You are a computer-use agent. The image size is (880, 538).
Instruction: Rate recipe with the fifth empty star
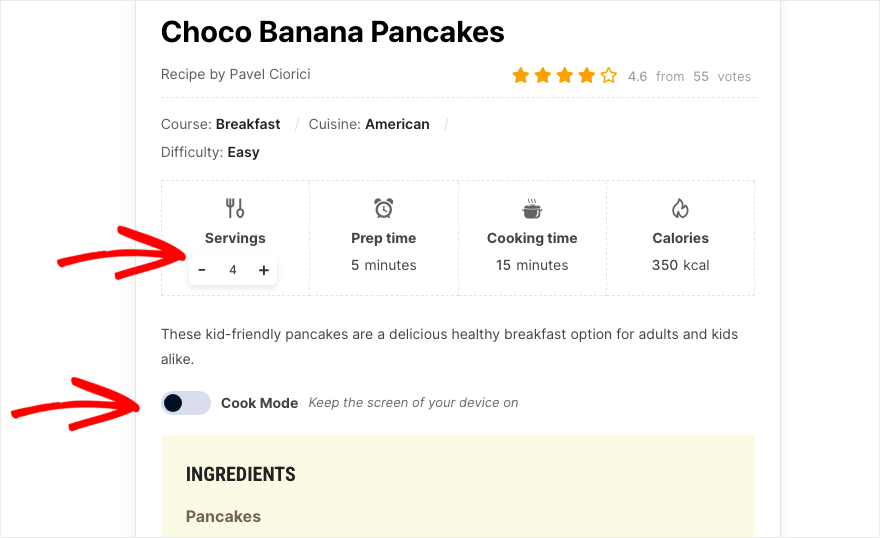(x=609, y=75)
